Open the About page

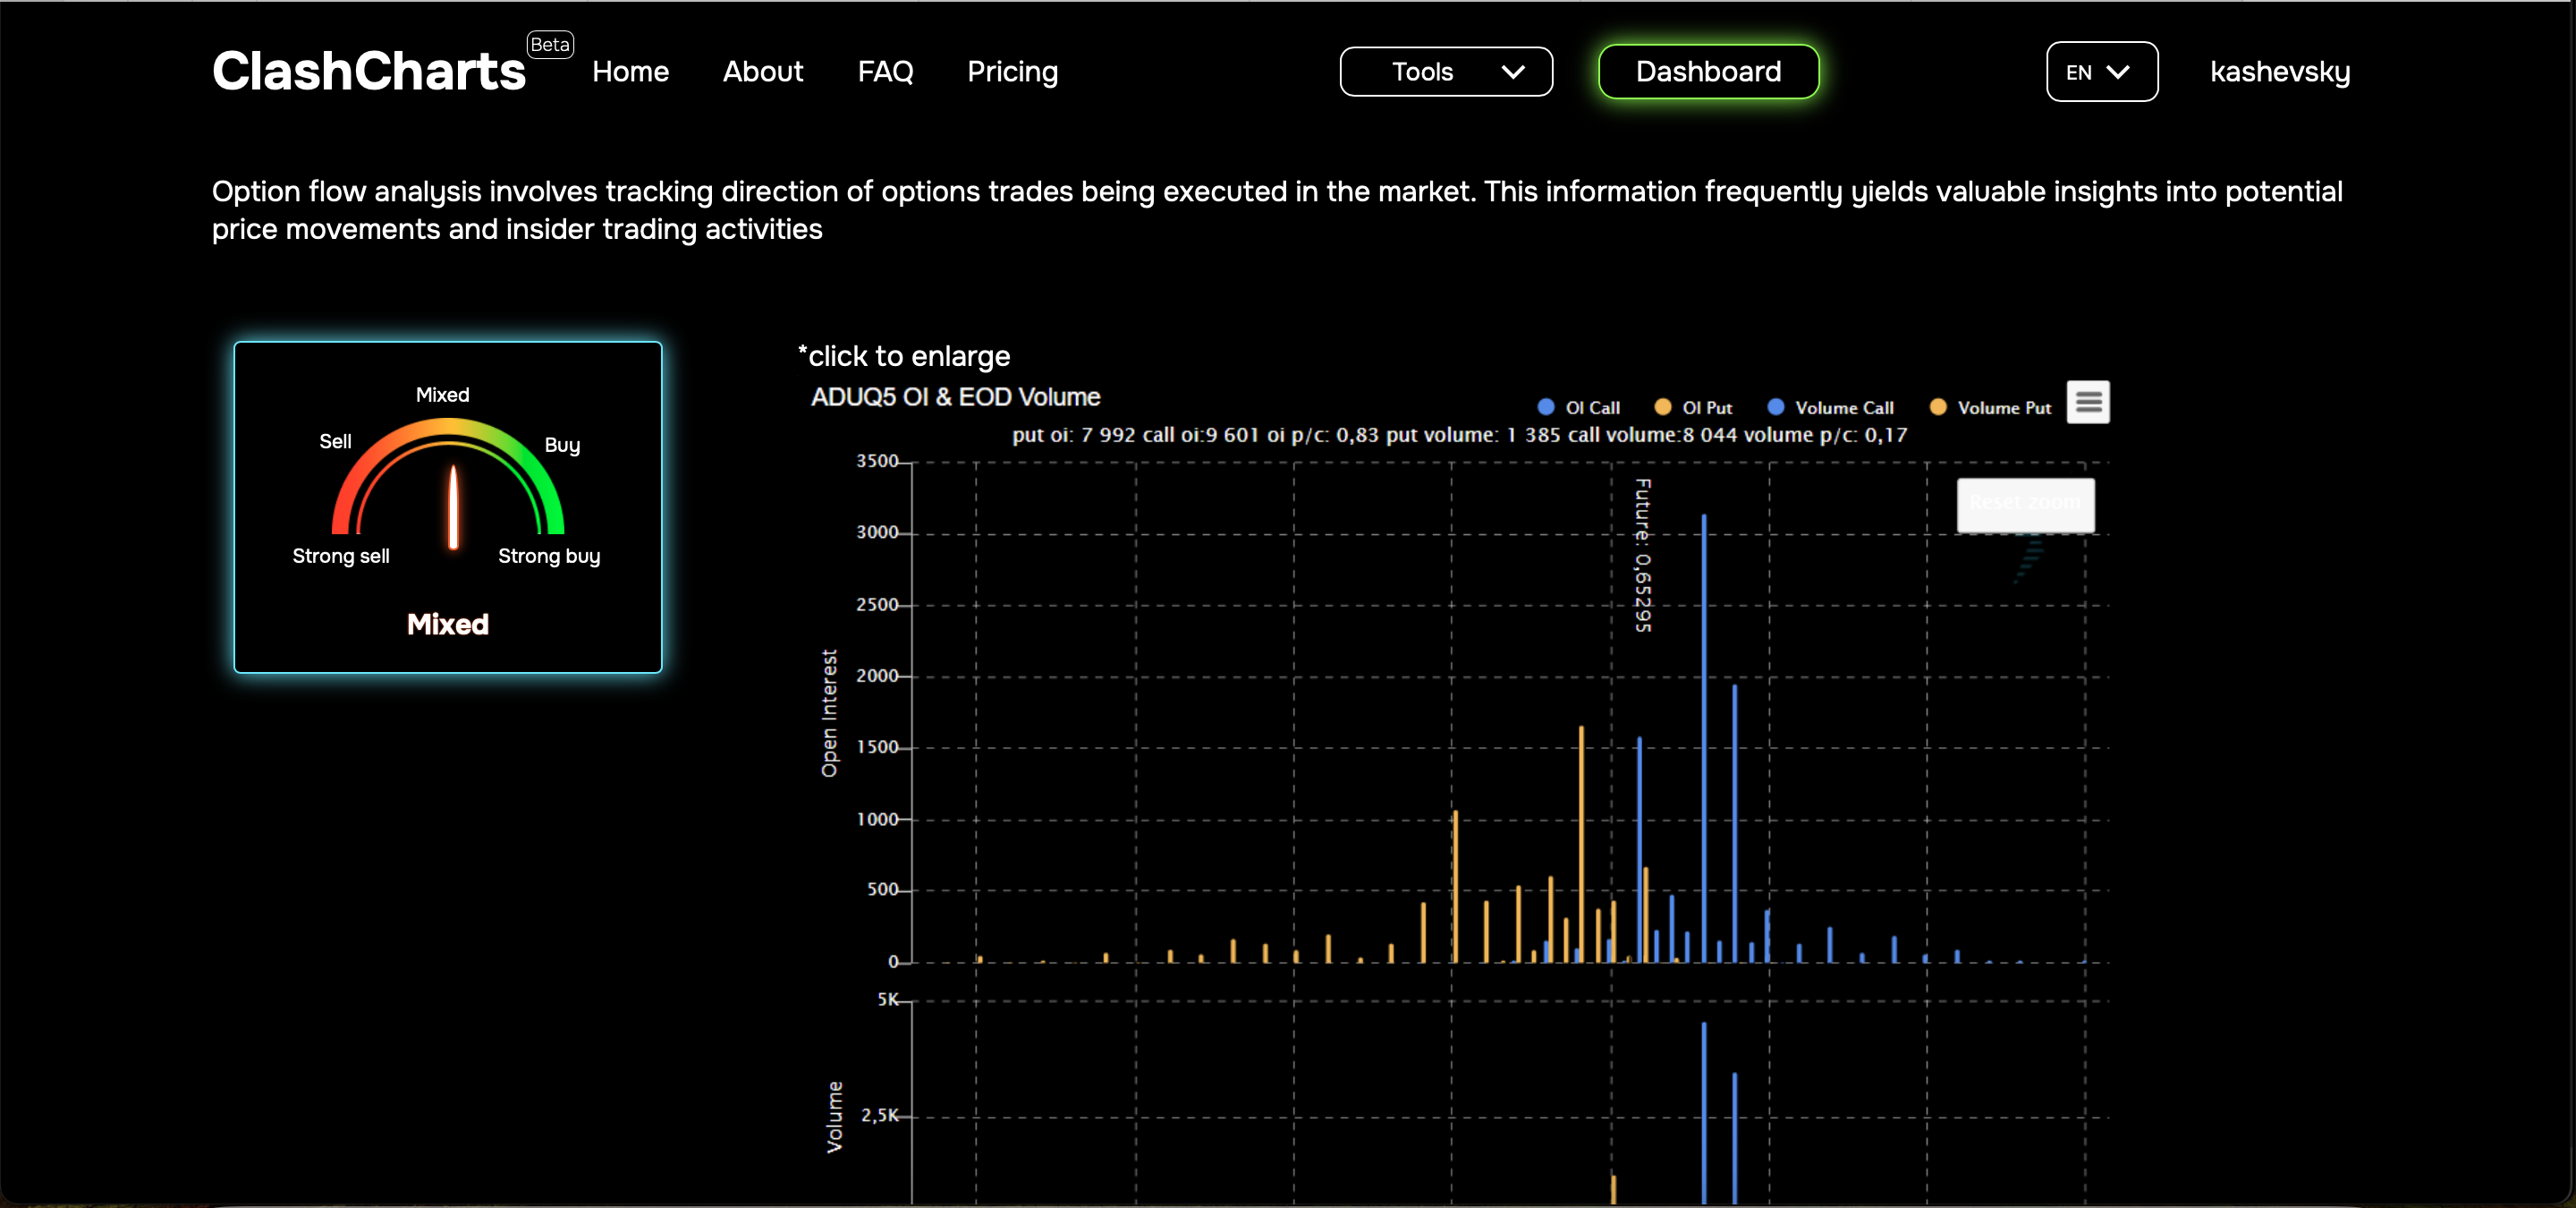coord(763,72)
